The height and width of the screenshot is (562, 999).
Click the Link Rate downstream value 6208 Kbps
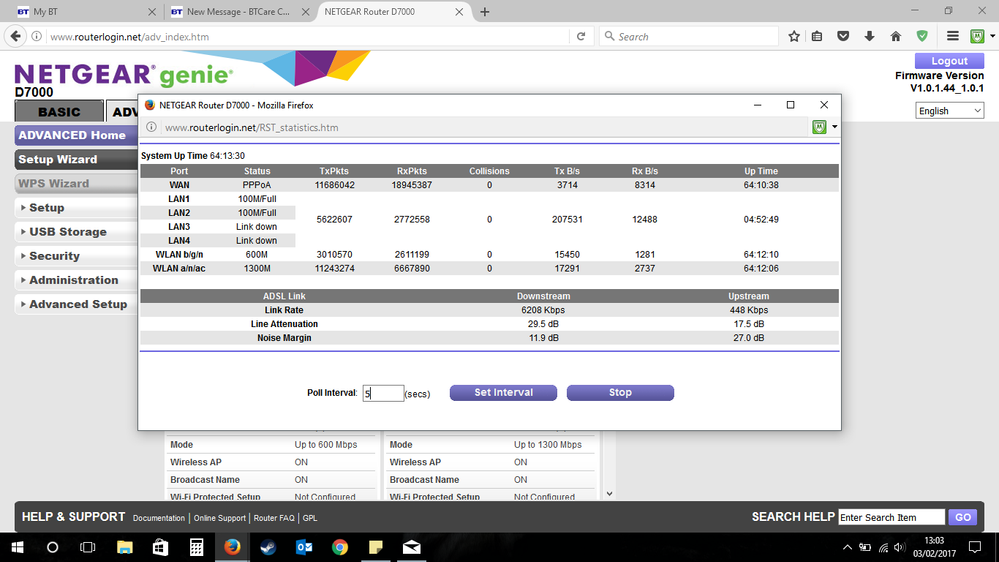543,310
